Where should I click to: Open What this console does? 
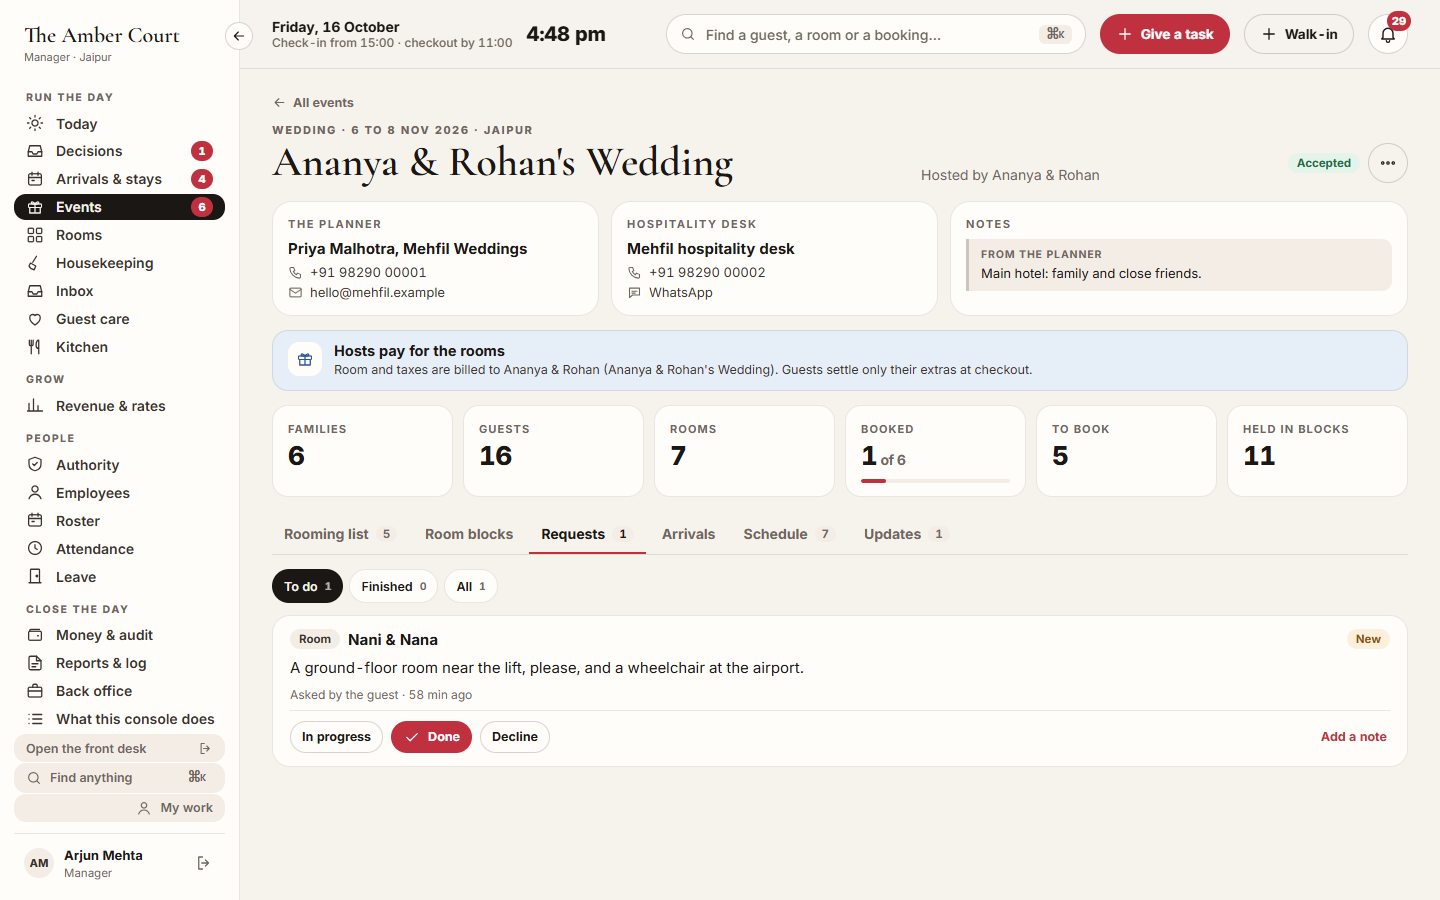(119, 719)
